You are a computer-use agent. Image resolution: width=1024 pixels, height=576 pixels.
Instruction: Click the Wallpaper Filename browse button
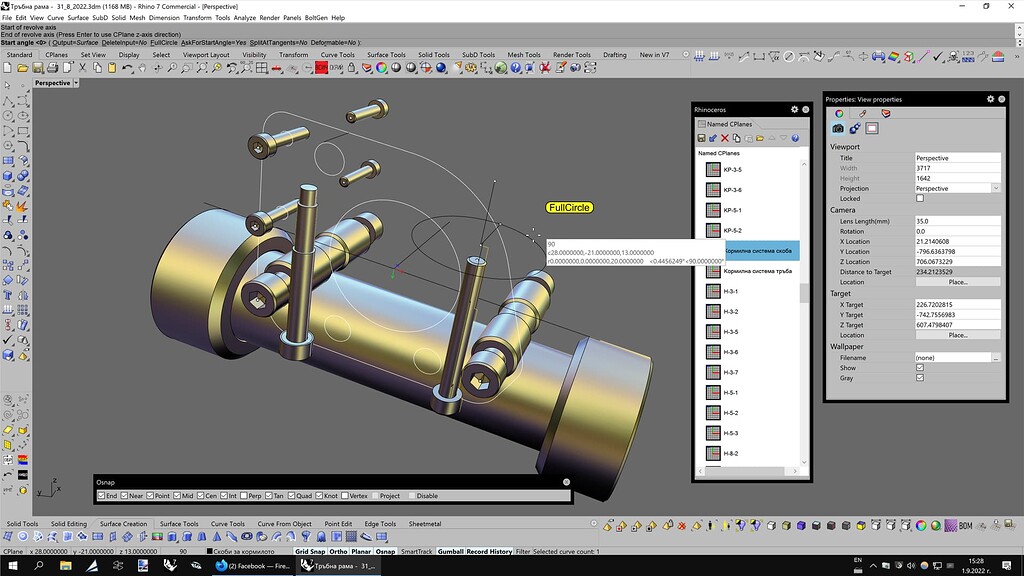(x=995, y=357)
